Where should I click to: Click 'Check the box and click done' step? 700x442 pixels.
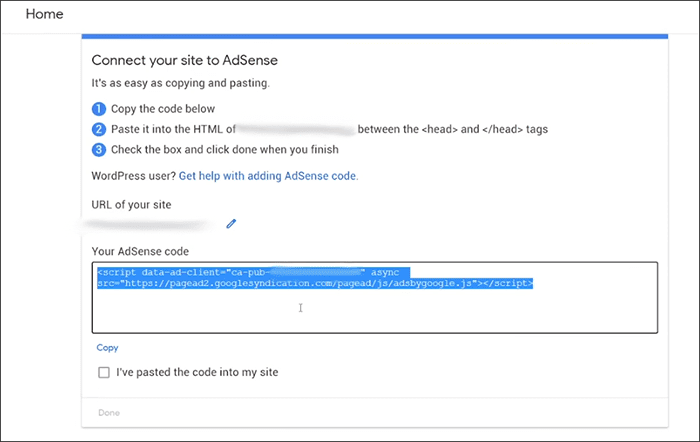(x=225, y=150)
